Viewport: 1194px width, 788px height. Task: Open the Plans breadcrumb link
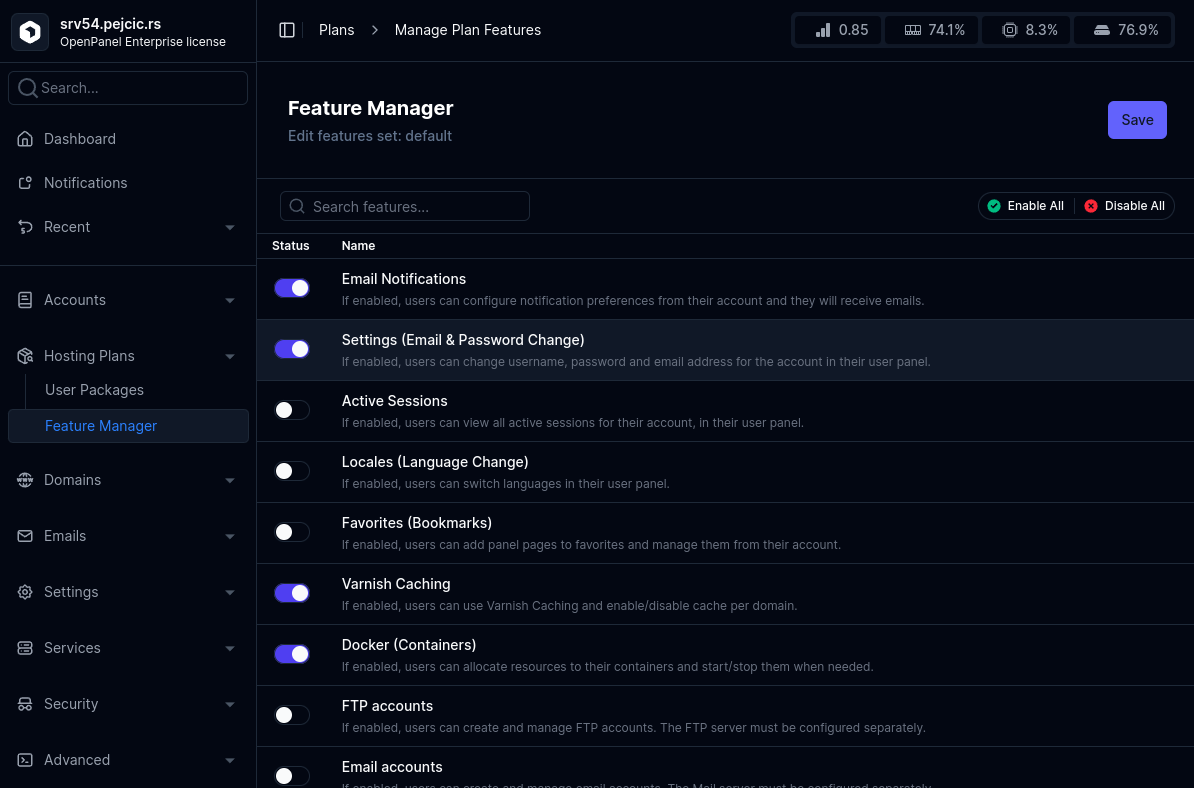point(336,29)
